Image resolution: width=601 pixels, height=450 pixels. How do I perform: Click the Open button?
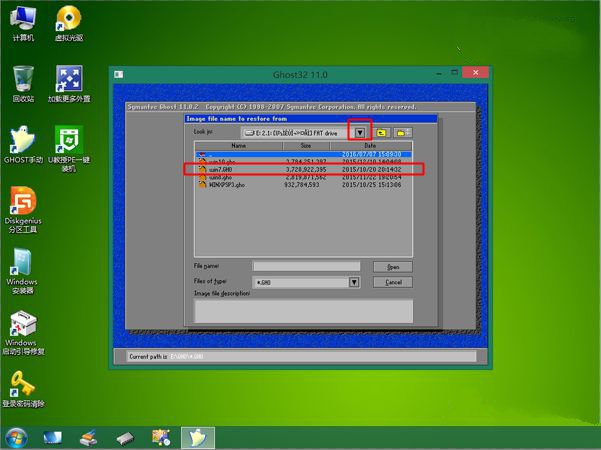(x=393, y=267)
